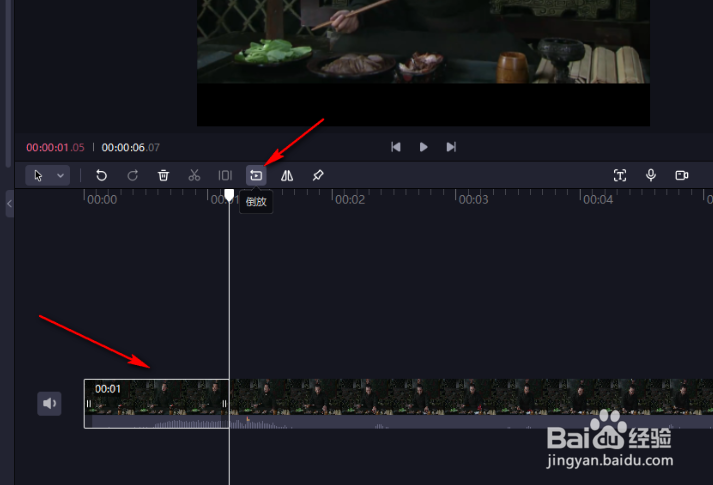Select the first 00:01 clip segment
Image resolution: width=713 pixels, height=485 pixels.
(x=156, y=404)
